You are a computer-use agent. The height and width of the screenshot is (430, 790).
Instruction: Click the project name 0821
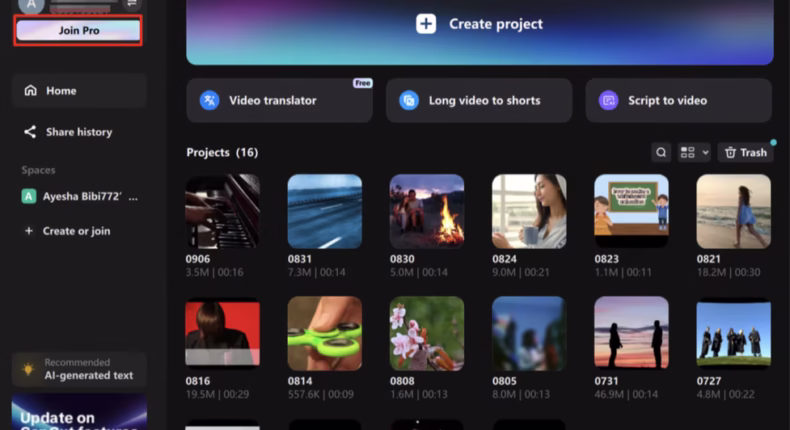pos(708,259)
